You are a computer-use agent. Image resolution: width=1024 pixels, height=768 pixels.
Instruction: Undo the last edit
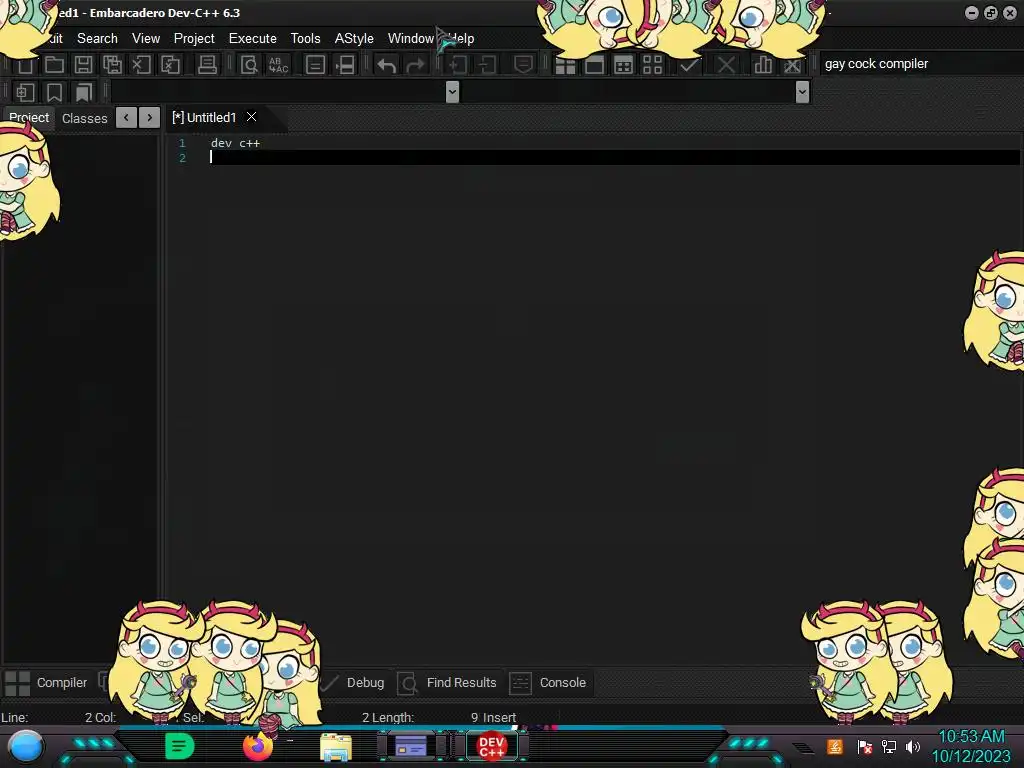click(x=387, y=64)
